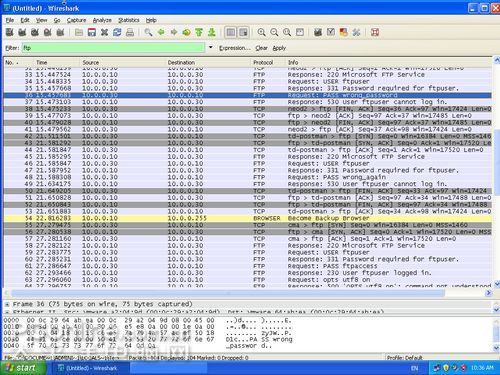Viewport: 500px width, 375px height.
Task: Open a capture file icon
Action: pyautogui.click(x=79, y=32)
